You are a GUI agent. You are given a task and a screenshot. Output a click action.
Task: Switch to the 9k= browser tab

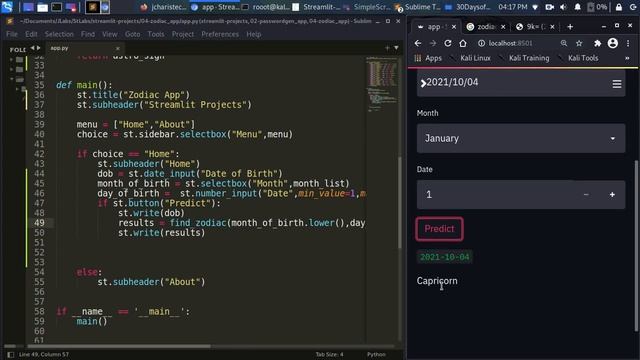click(x=535, y=27)
